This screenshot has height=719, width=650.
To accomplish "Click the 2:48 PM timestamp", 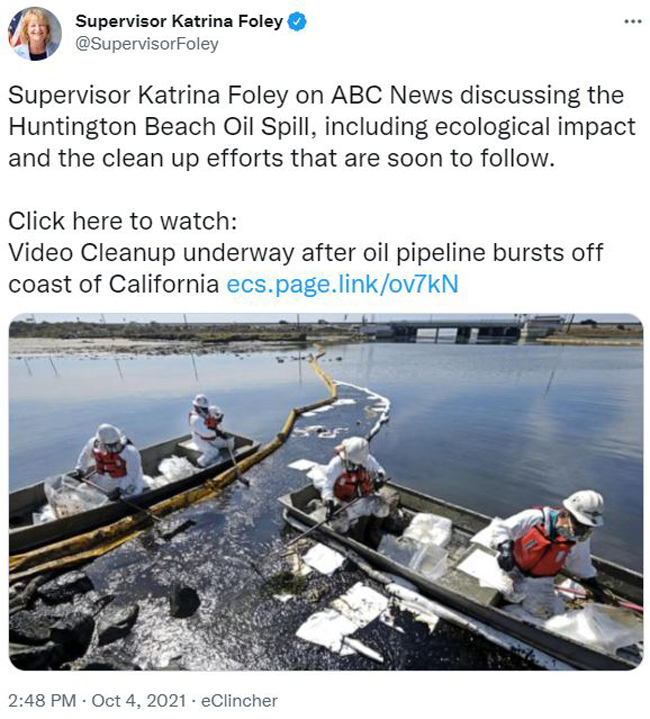I will 42,701.
